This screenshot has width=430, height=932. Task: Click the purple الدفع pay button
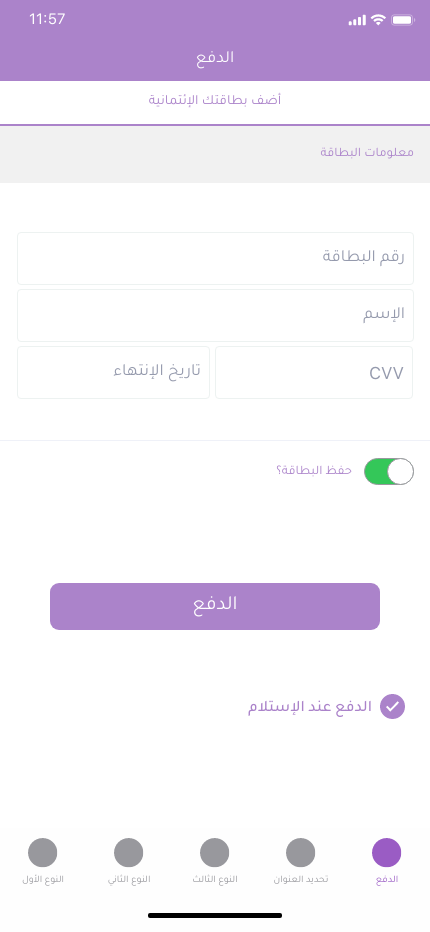pyautogui.click(x=215, y=606)
